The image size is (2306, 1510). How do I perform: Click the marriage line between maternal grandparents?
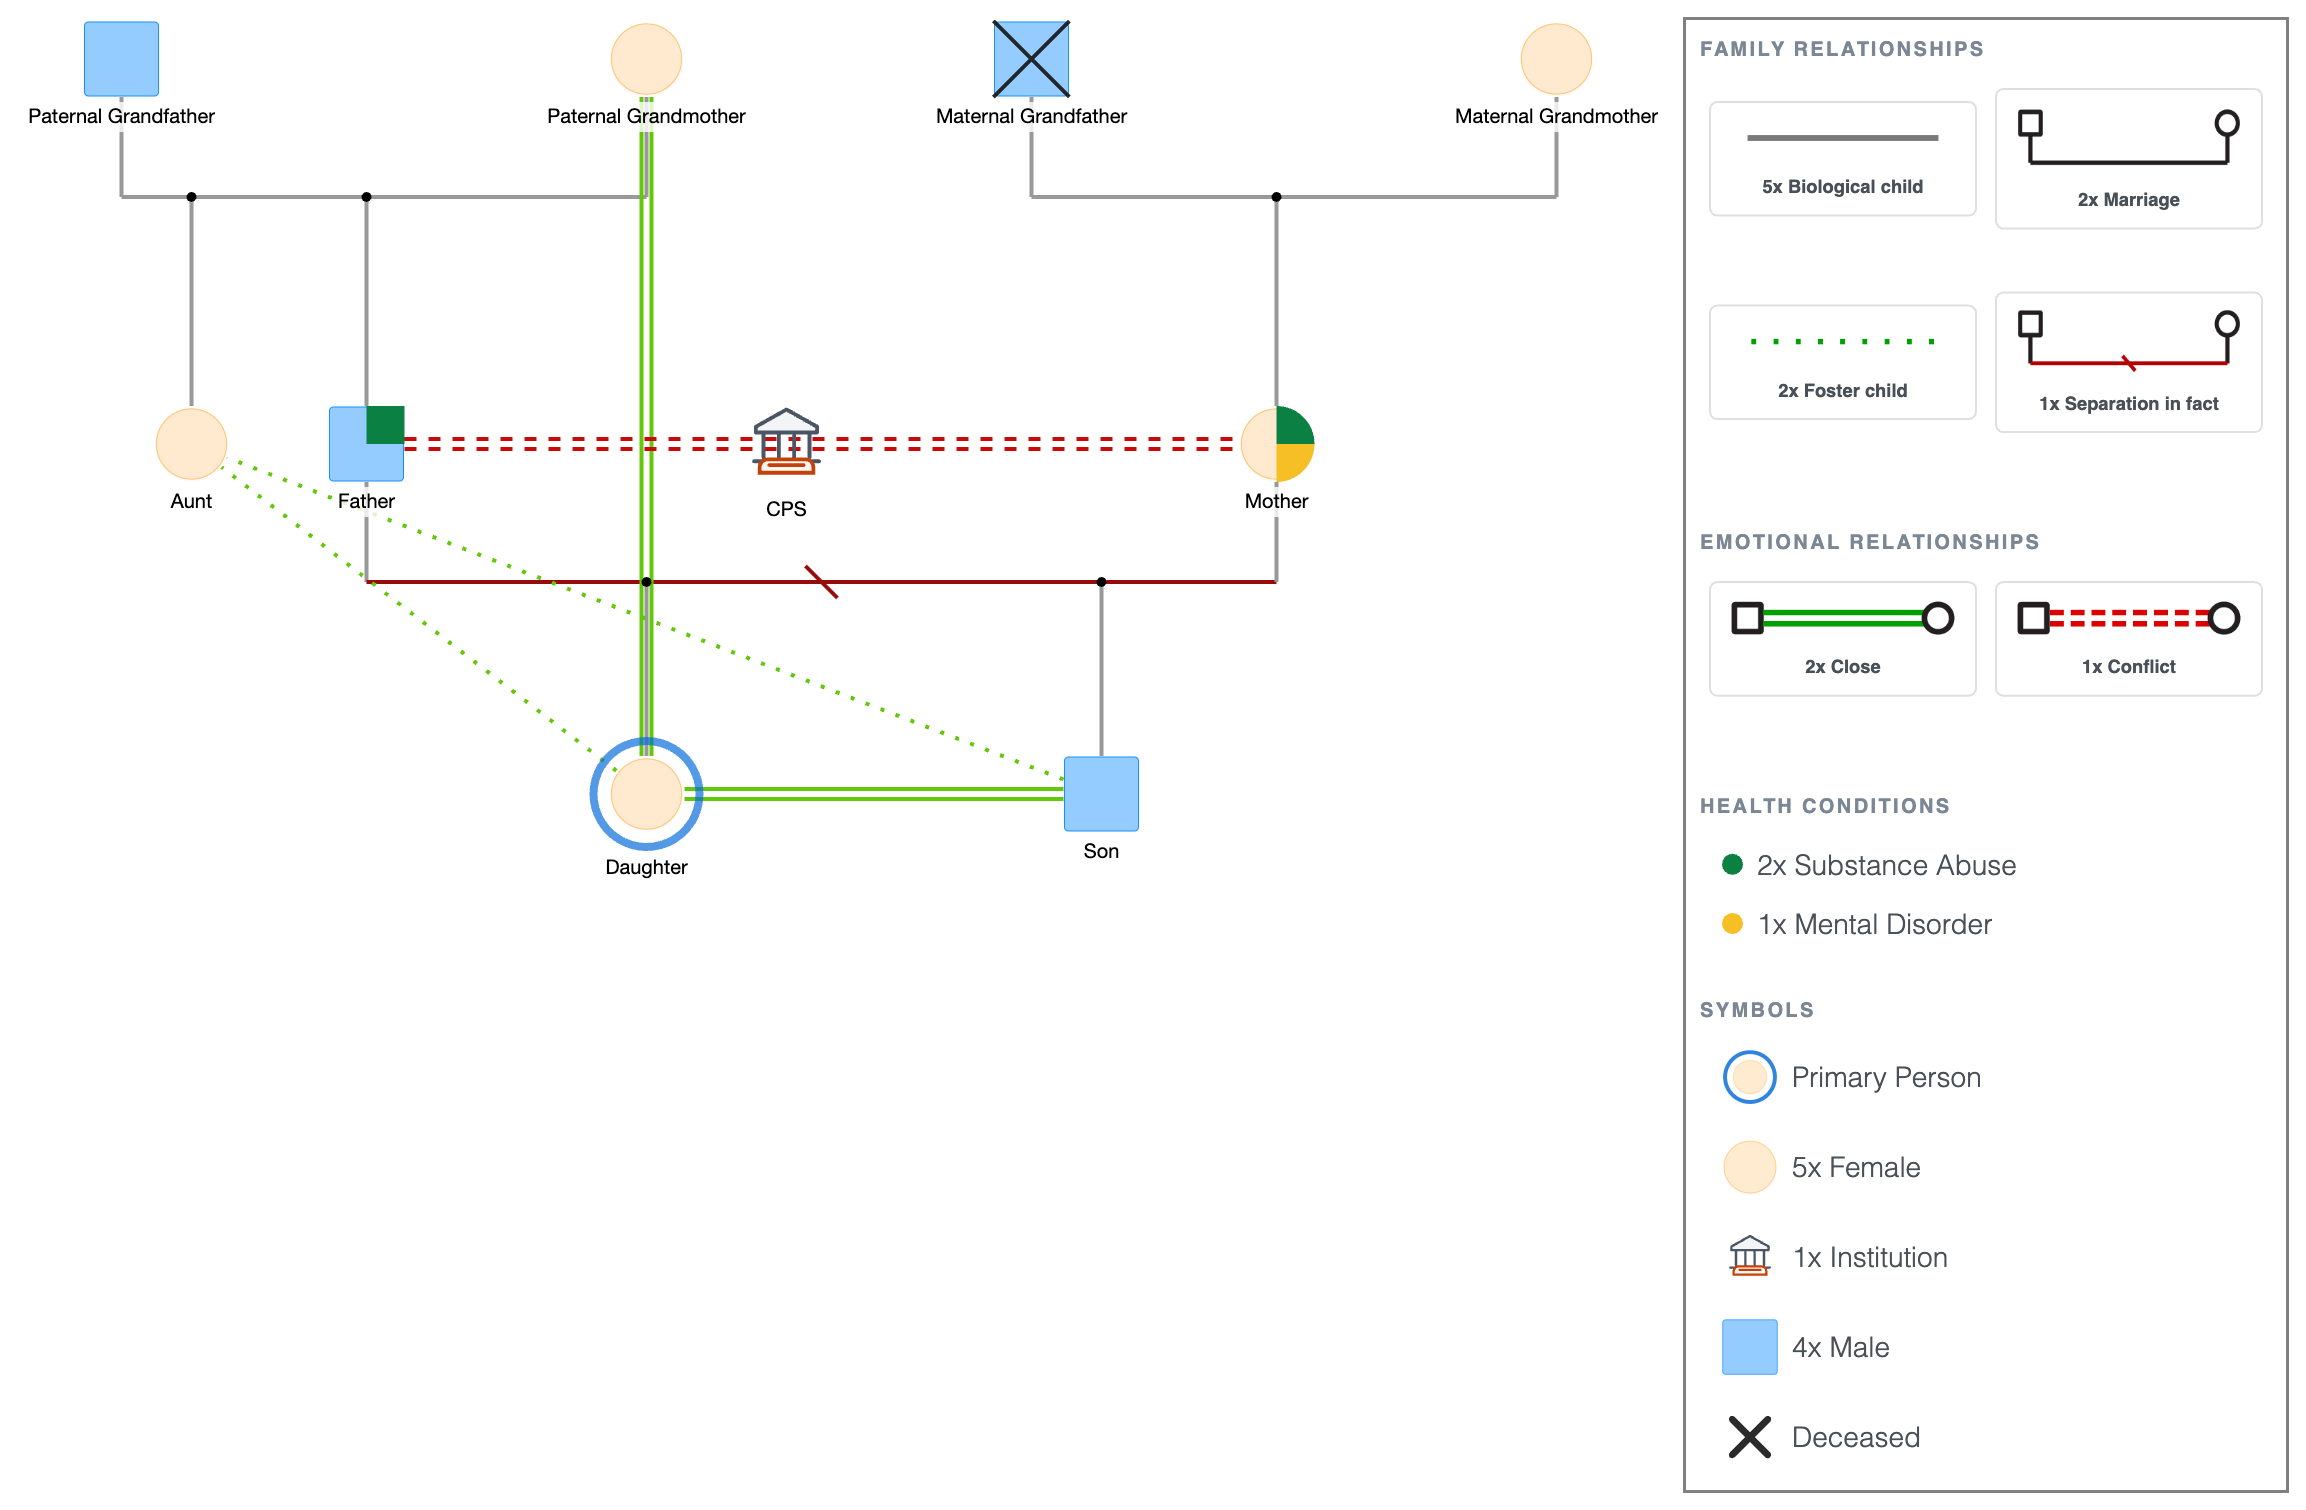click(1294, 197)
